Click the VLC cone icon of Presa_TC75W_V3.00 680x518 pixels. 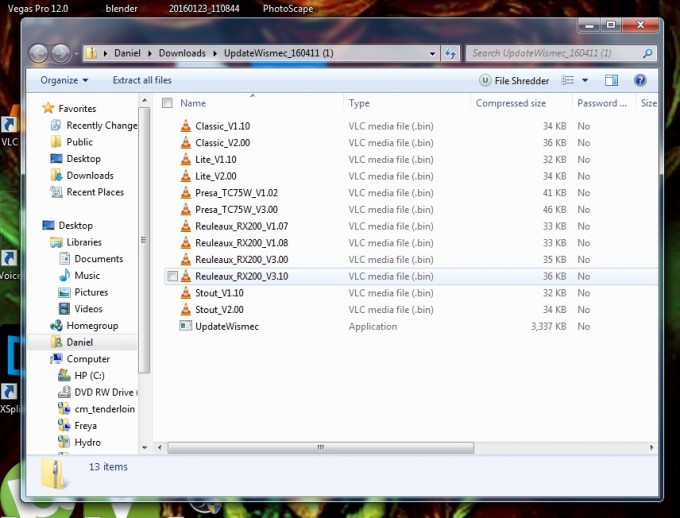pyautogui.click(x=186, y=209)
